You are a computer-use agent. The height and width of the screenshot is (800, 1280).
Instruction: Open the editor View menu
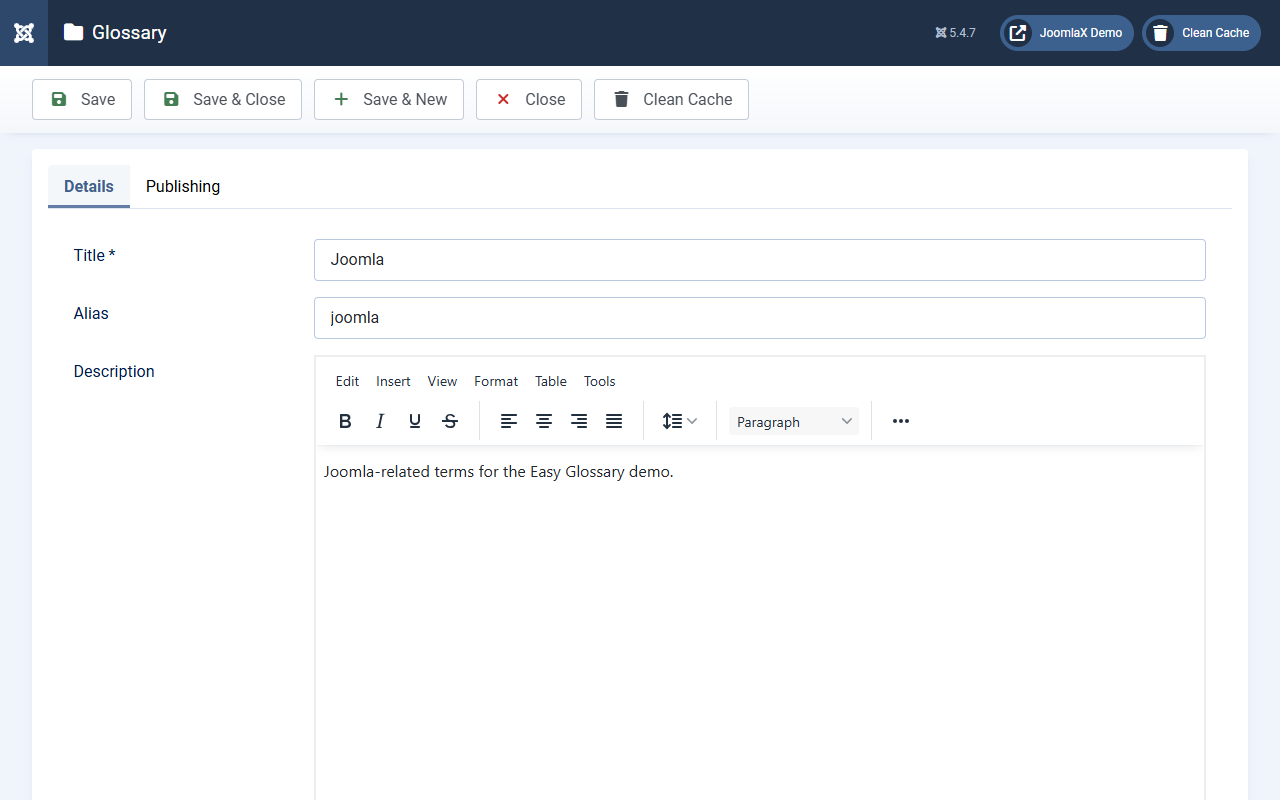click(442, 381)
